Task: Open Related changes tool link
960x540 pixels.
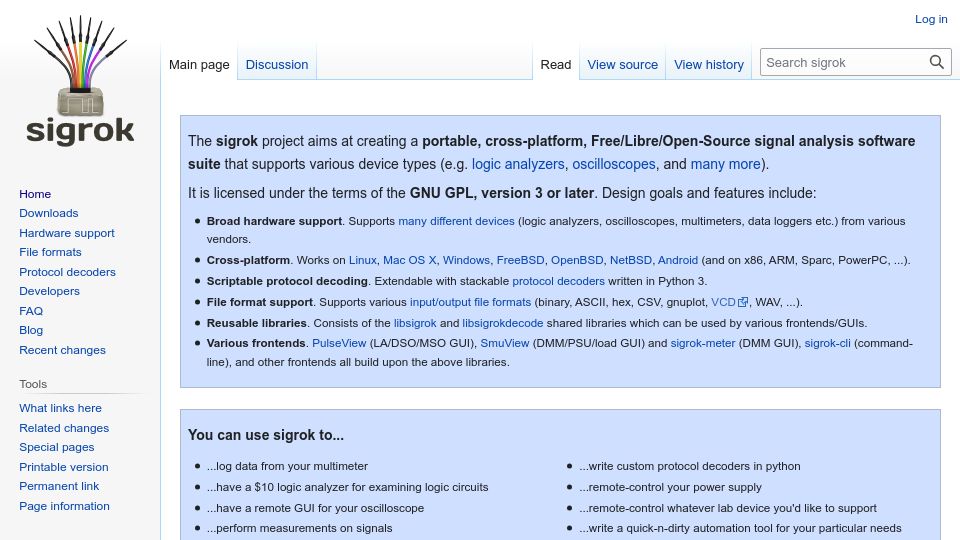Action: [64, 428]
